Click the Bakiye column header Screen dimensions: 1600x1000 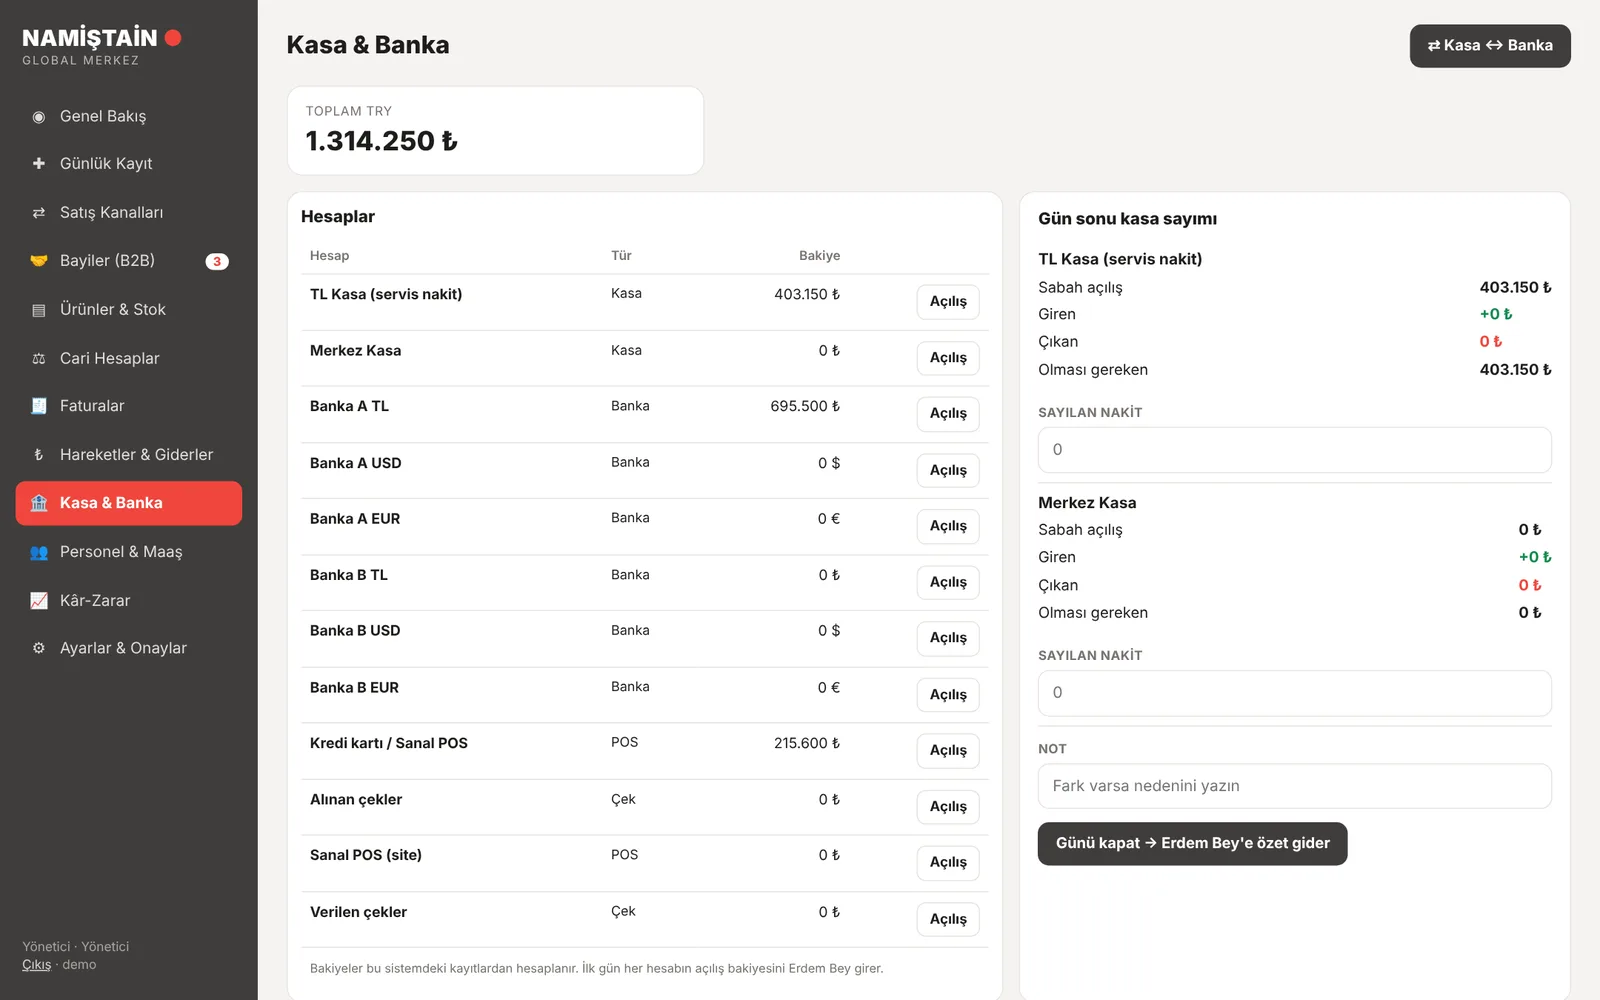pos(820,256)
